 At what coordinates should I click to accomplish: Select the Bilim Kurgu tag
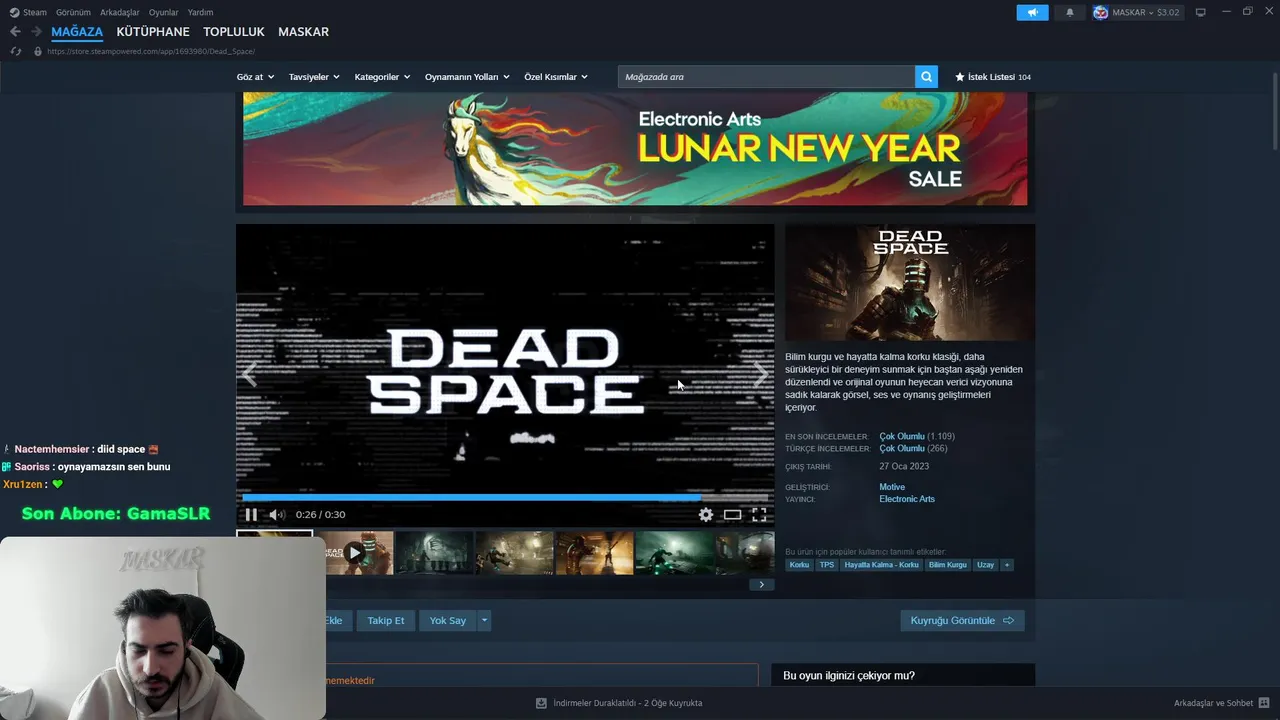(948, 565)
